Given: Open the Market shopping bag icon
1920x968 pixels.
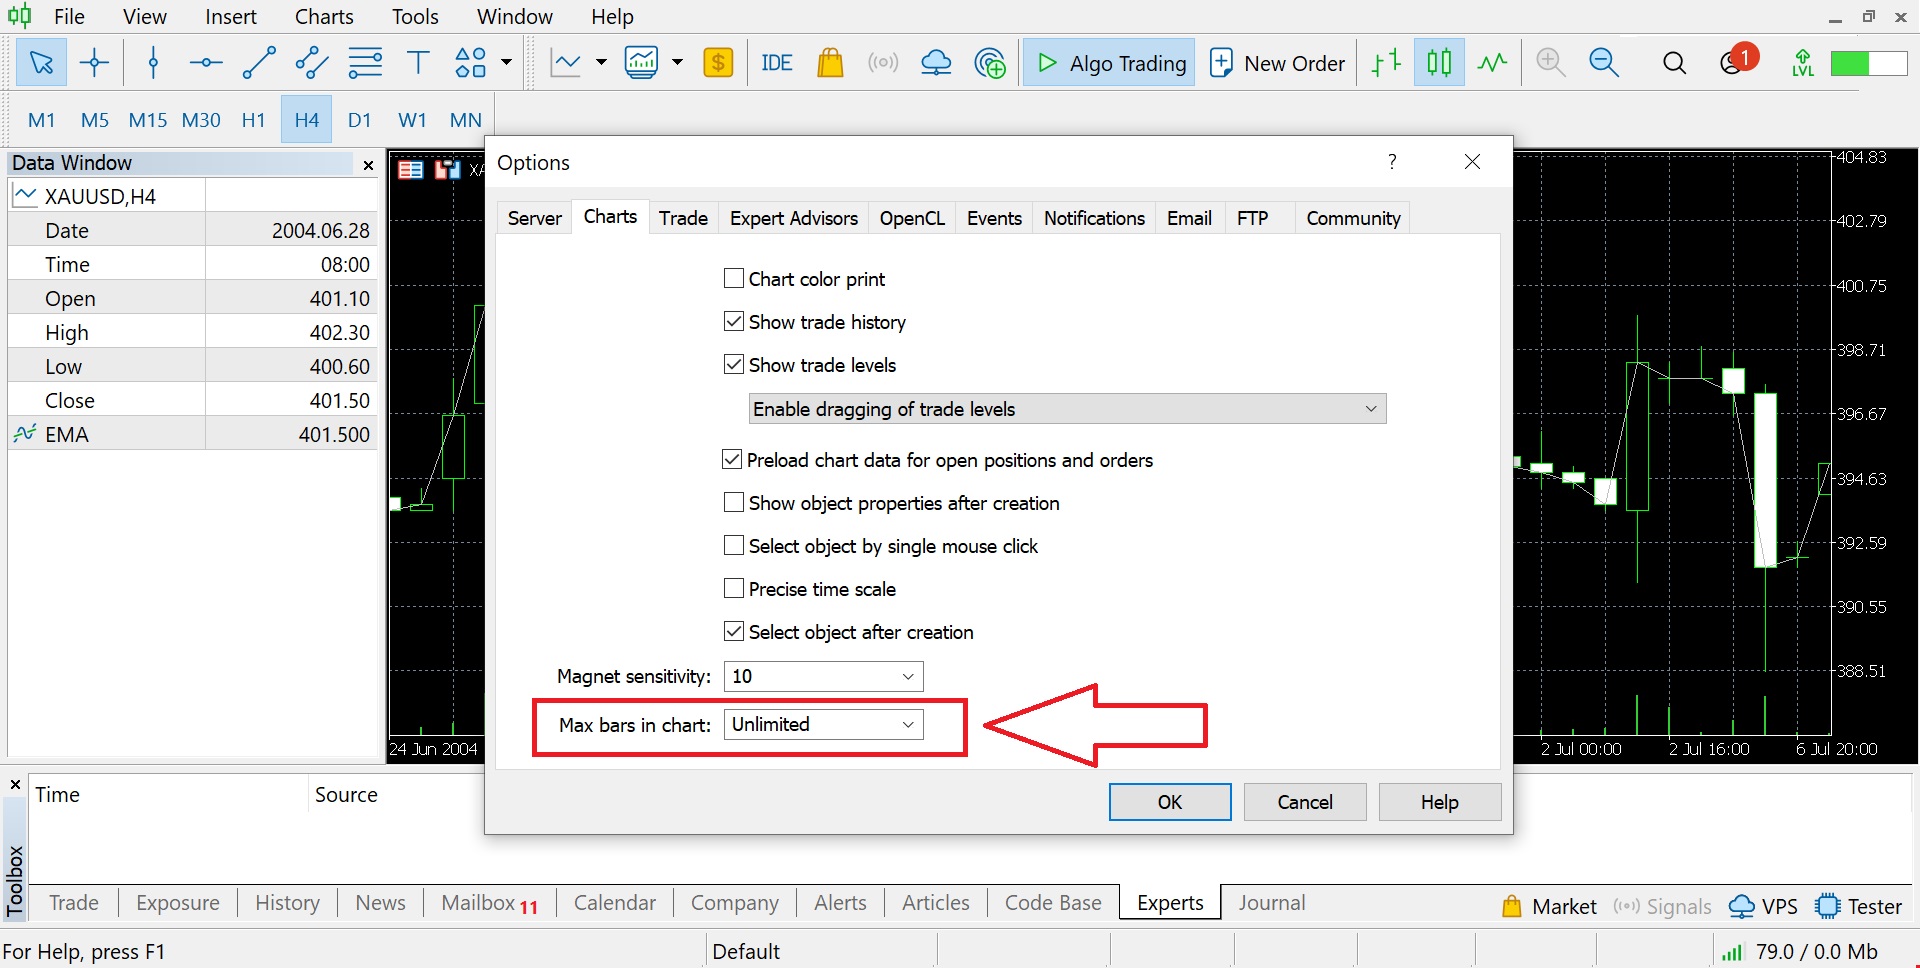Looking at the screenshot, I should tap(831, 62).
